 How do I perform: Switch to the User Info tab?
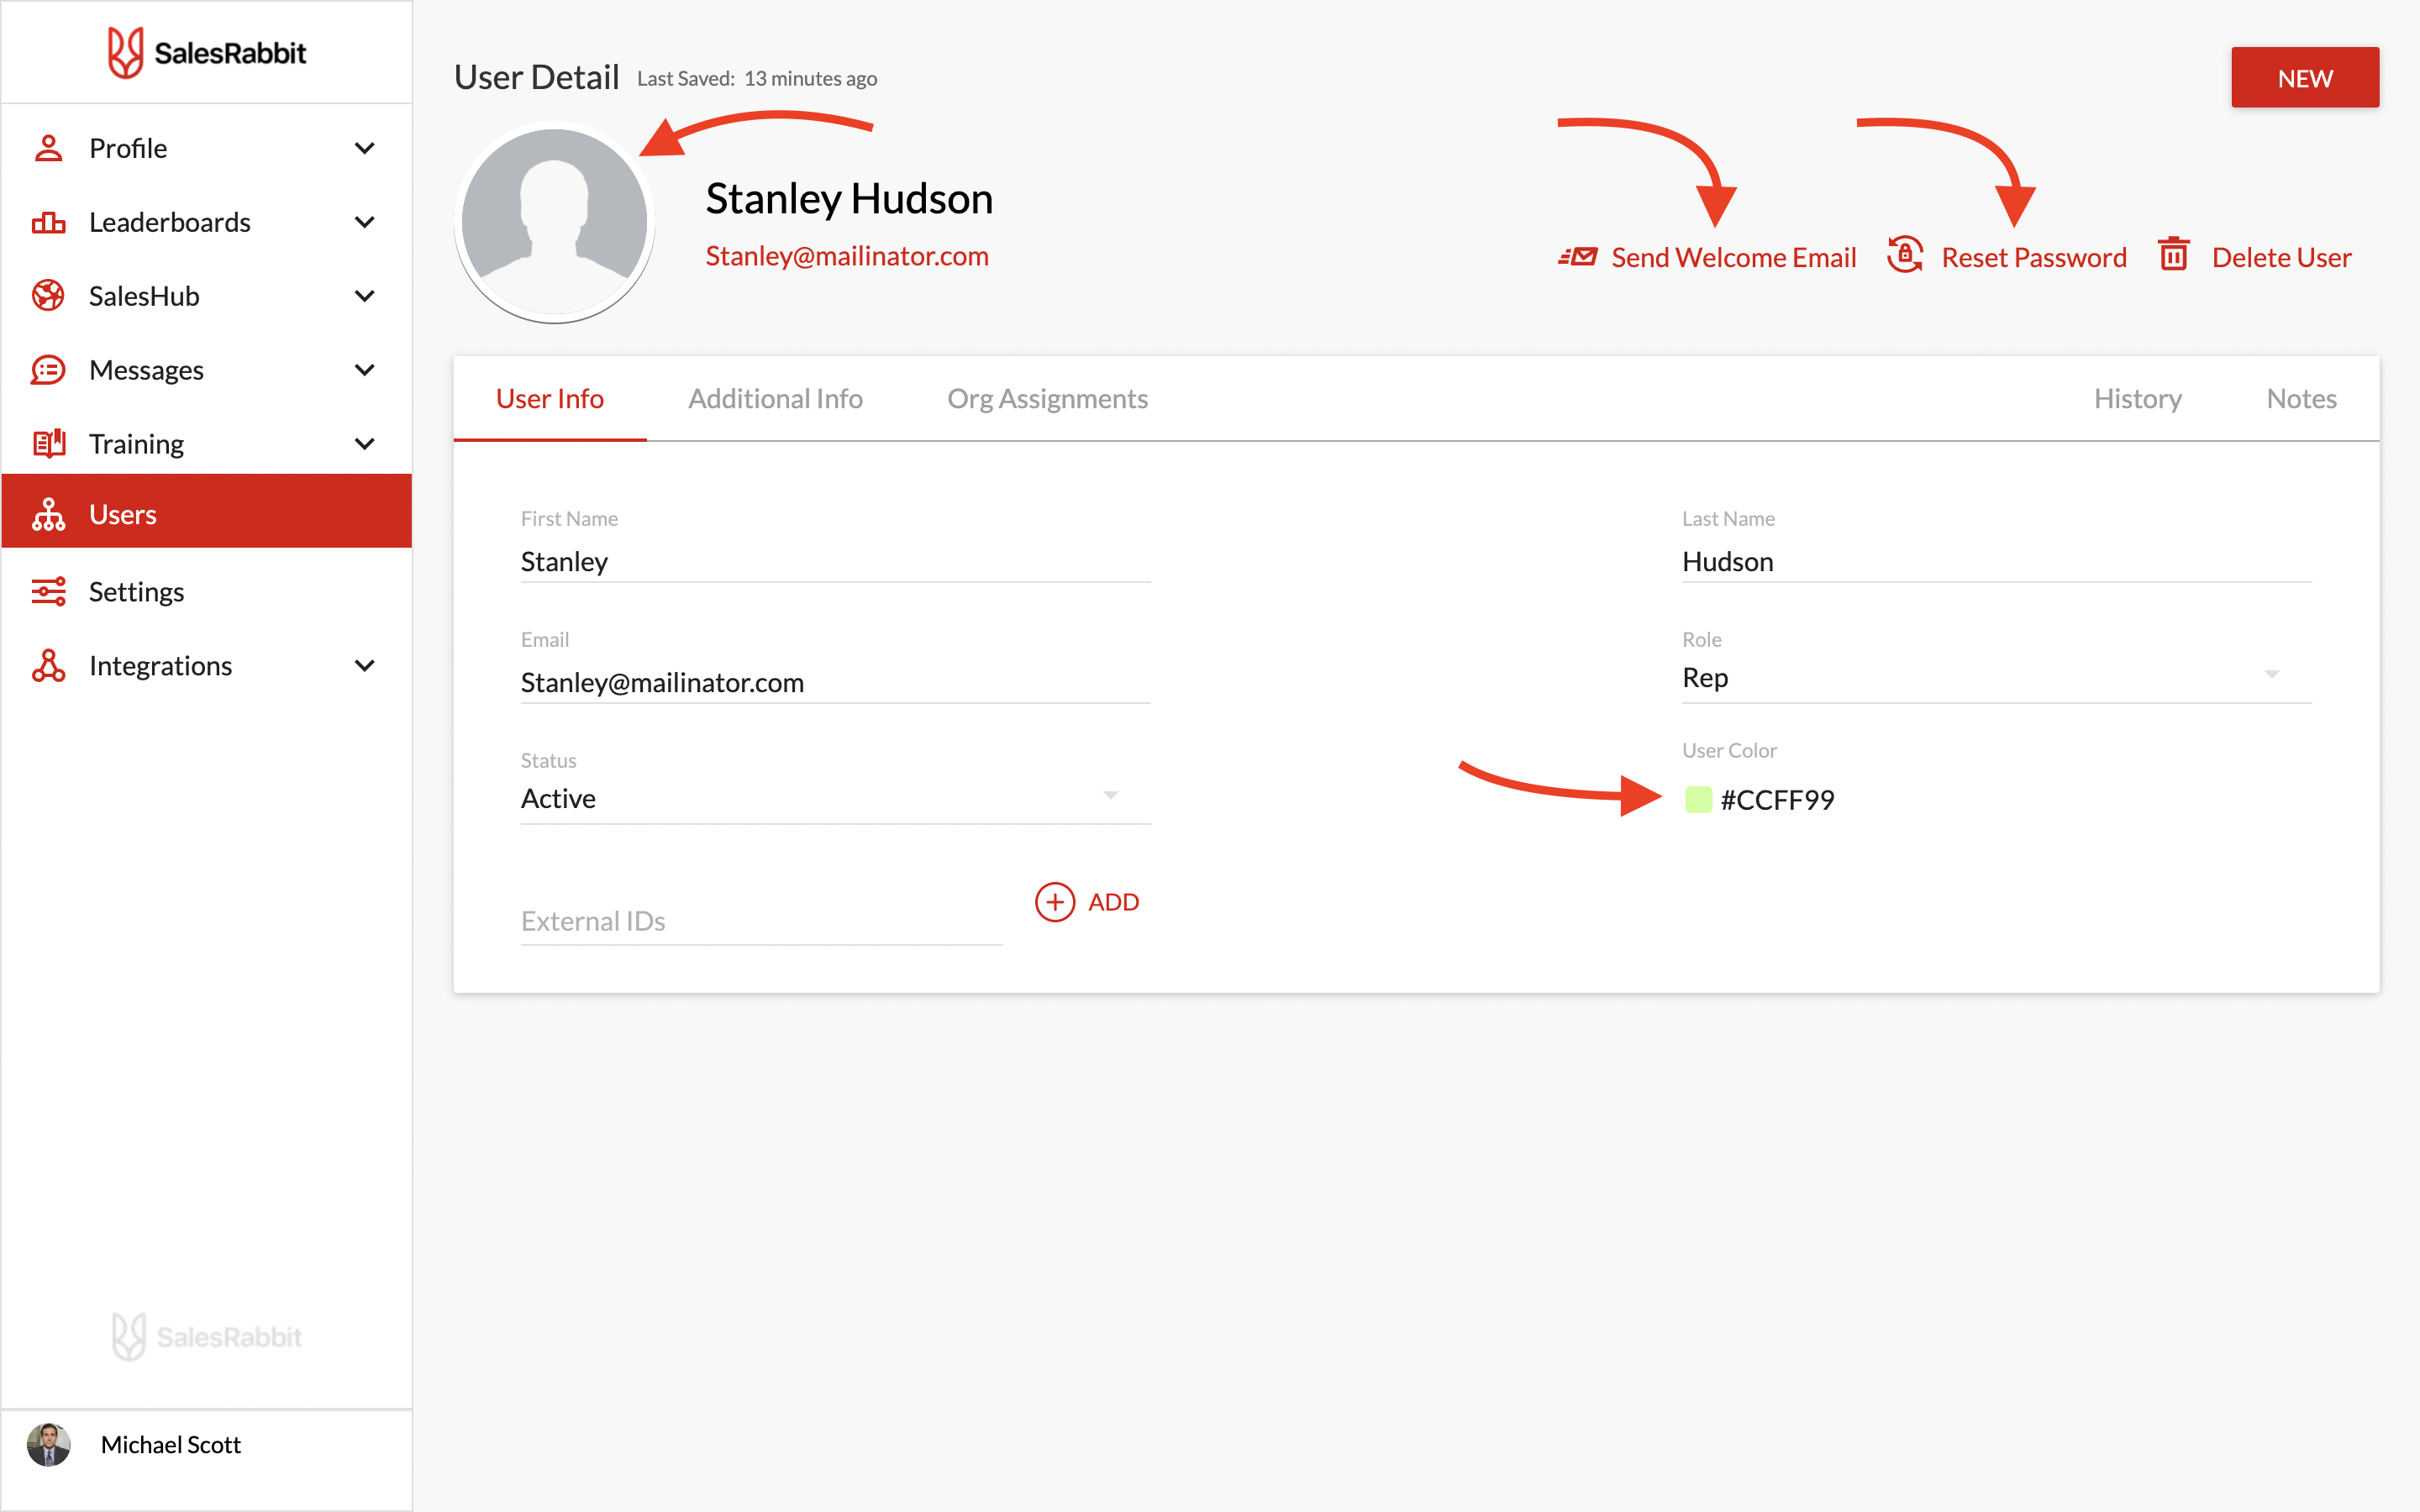coord(550,398)
